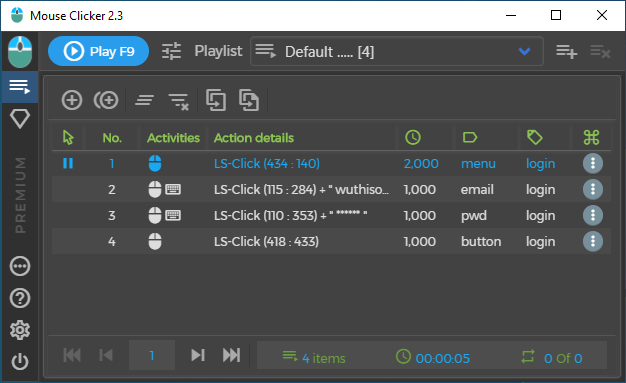Open three-dot menu for pwd row
The image size is (626, 383).
[593, 215]
